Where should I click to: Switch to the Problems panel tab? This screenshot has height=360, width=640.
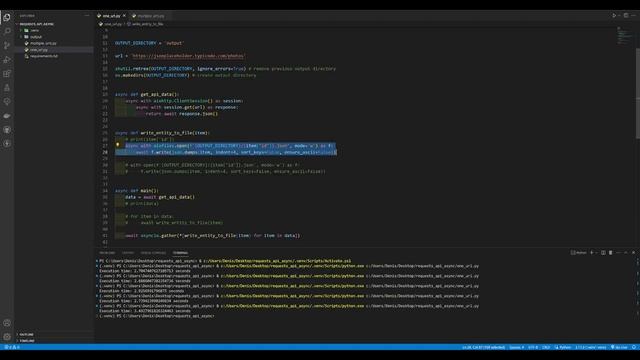pyautogui.click(x=107, y=253)
